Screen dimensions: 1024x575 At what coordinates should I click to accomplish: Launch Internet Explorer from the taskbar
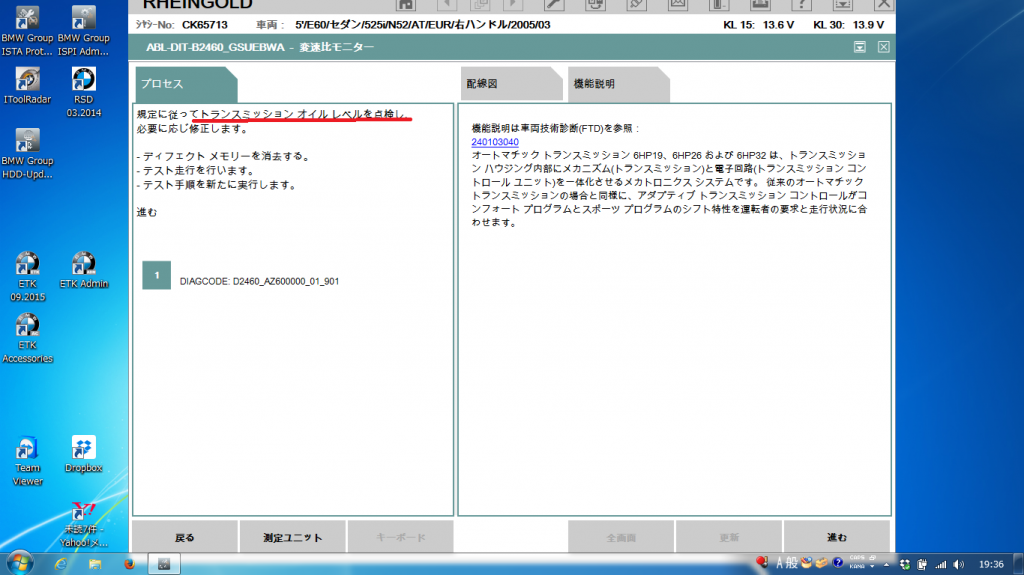tap(61, 564)
